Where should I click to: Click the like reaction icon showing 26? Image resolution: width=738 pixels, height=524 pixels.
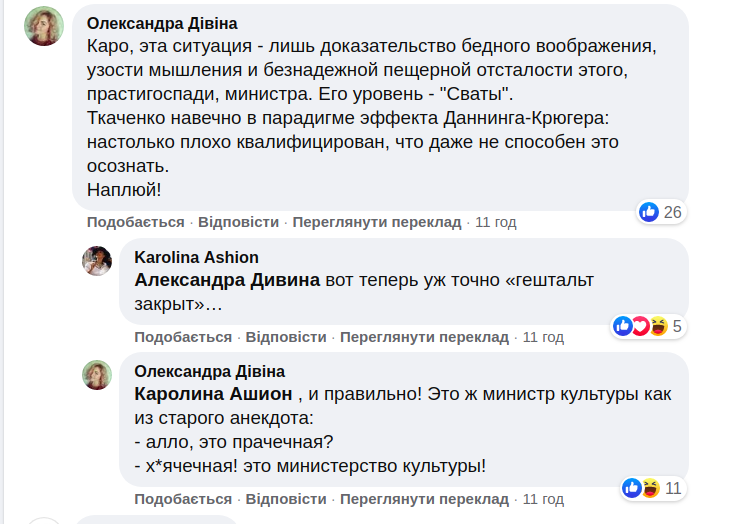pos(649,212)
